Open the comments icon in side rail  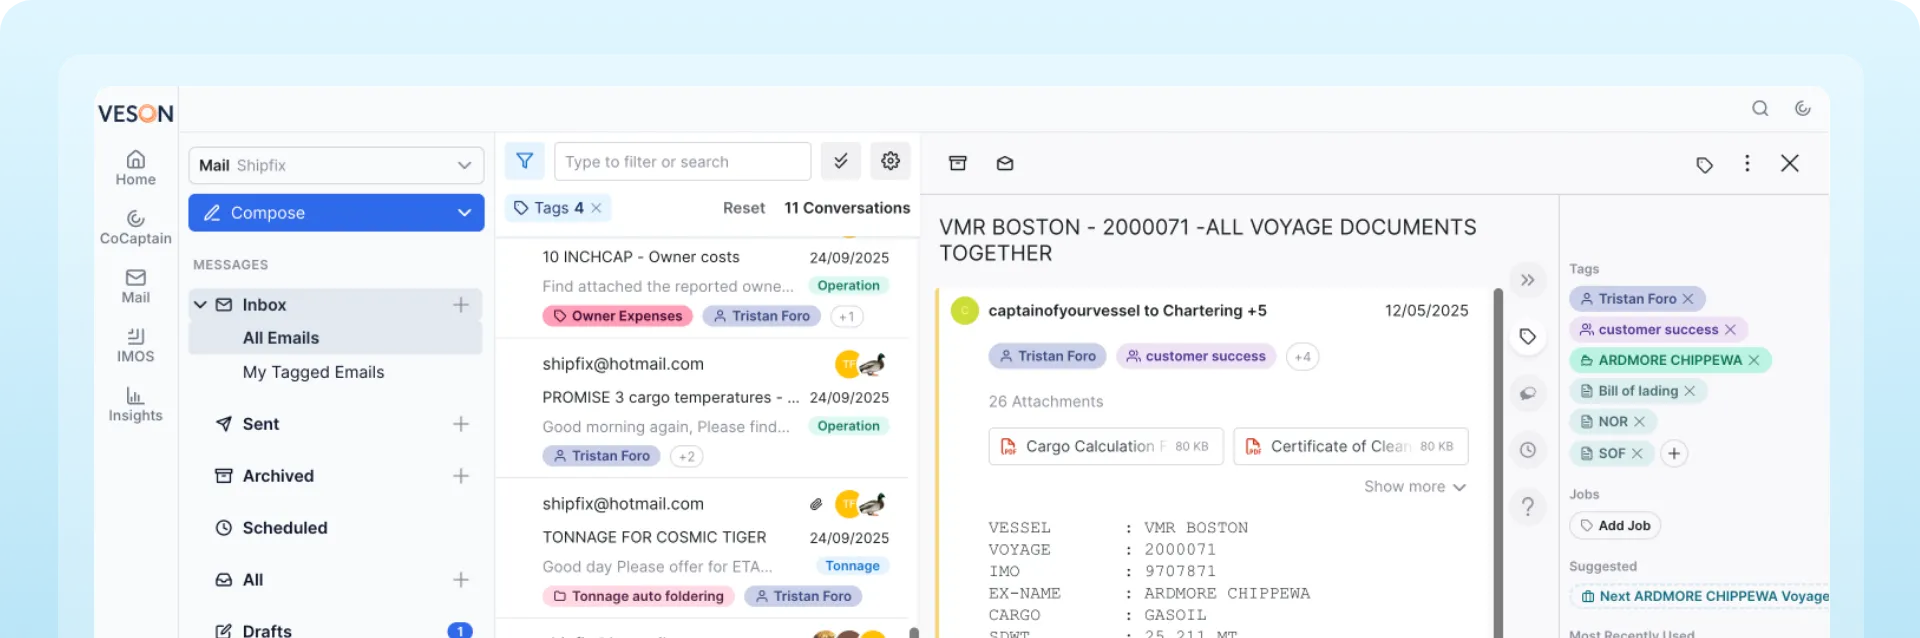point(1527,393)
